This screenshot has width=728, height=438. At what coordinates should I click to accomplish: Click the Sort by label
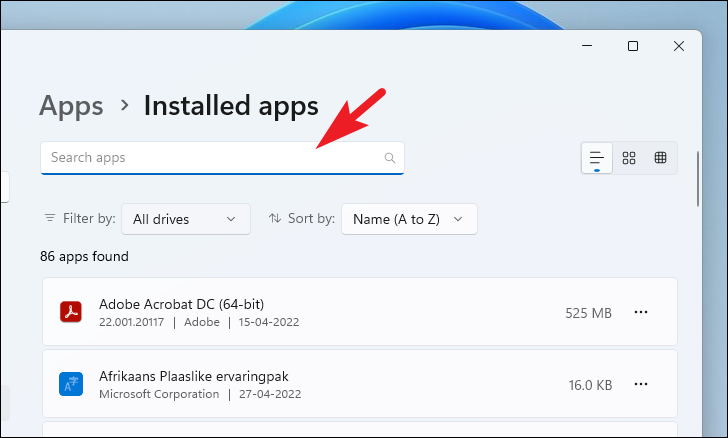[x=311, y=218]
